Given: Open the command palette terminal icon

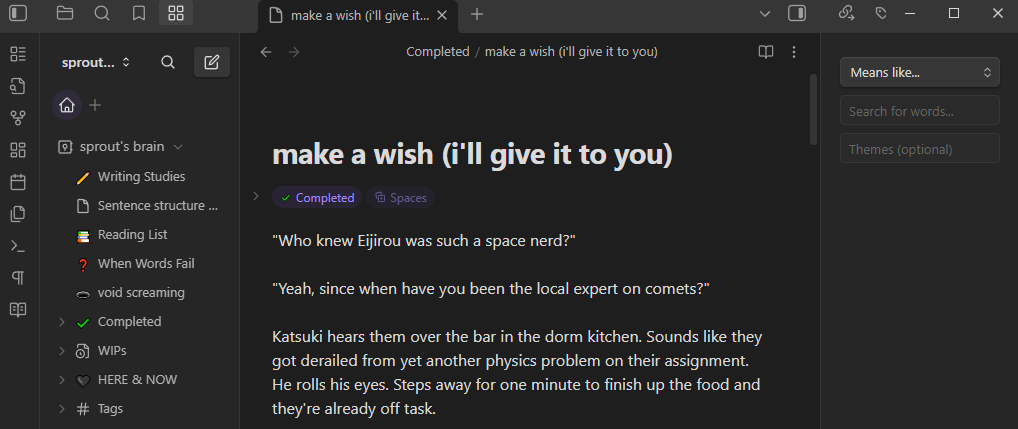Looking at the screenshot, I should point(17,246).
